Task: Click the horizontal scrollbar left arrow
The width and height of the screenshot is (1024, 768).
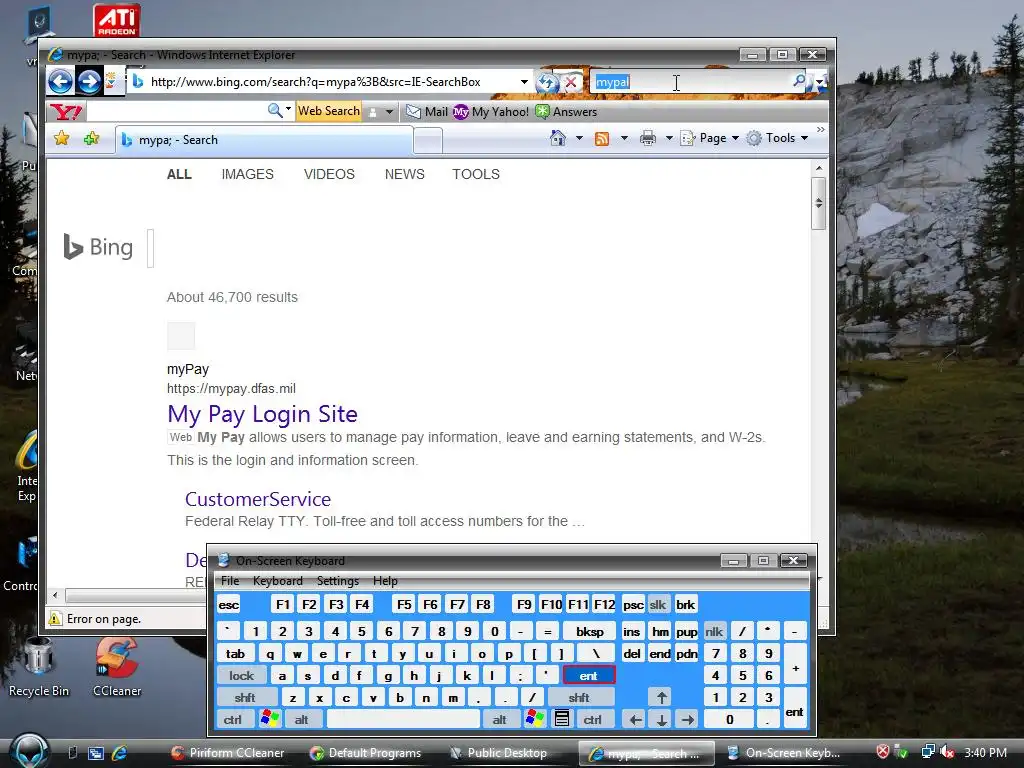Action: pyautogui.click(x=55, y=595)
